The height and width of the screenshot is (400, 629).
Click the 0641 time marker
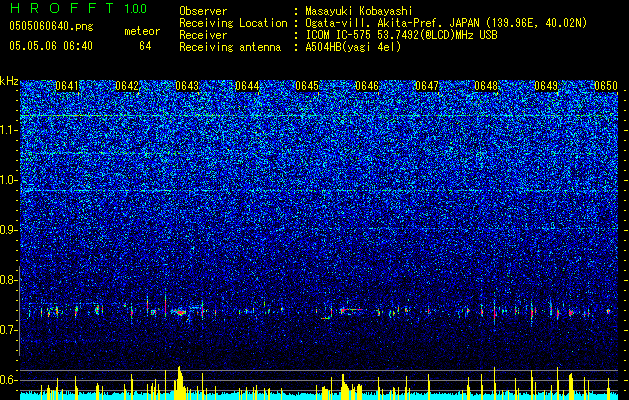point(67,86)
